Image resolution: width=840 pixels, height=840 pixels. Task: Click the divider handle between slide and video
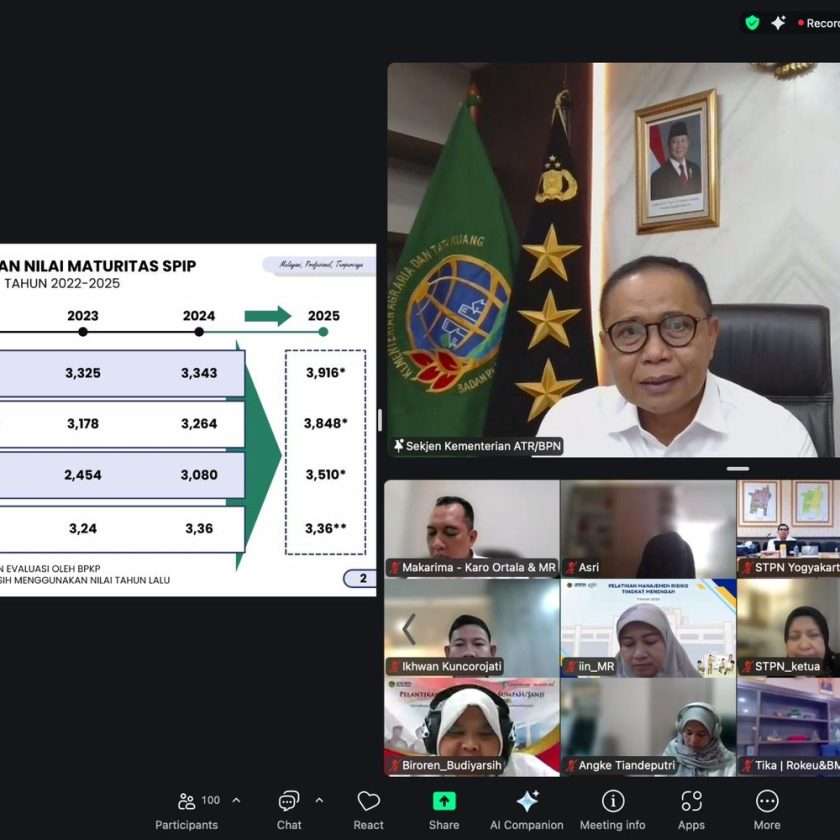380,420
